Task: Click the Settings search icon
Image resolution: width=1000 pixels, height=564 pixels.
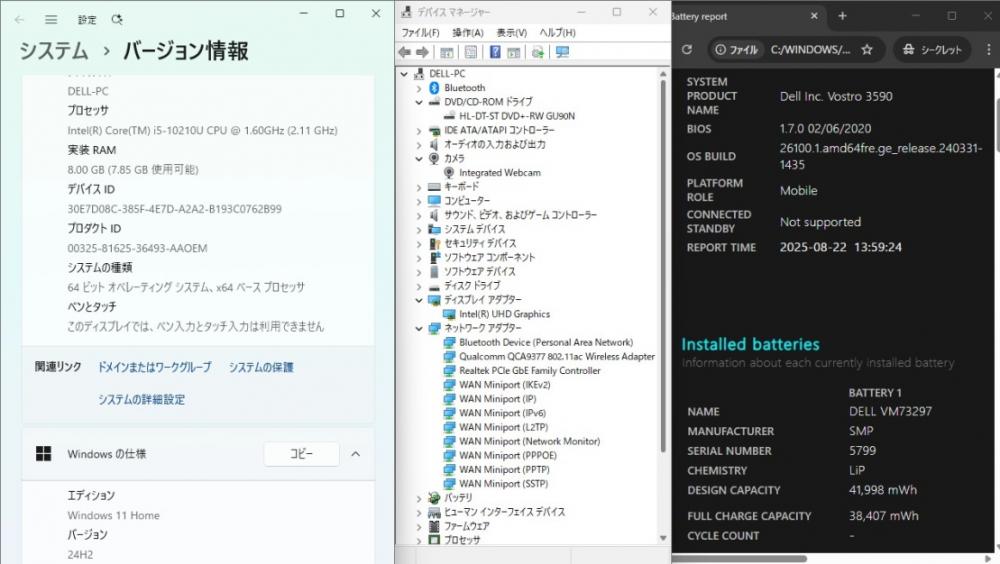Action: click(117, 20)
